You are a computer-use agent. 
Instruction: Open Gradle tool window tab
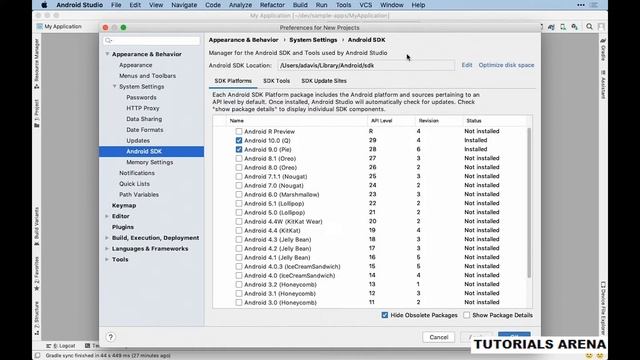pyautogui.click(x=603, y=49)
